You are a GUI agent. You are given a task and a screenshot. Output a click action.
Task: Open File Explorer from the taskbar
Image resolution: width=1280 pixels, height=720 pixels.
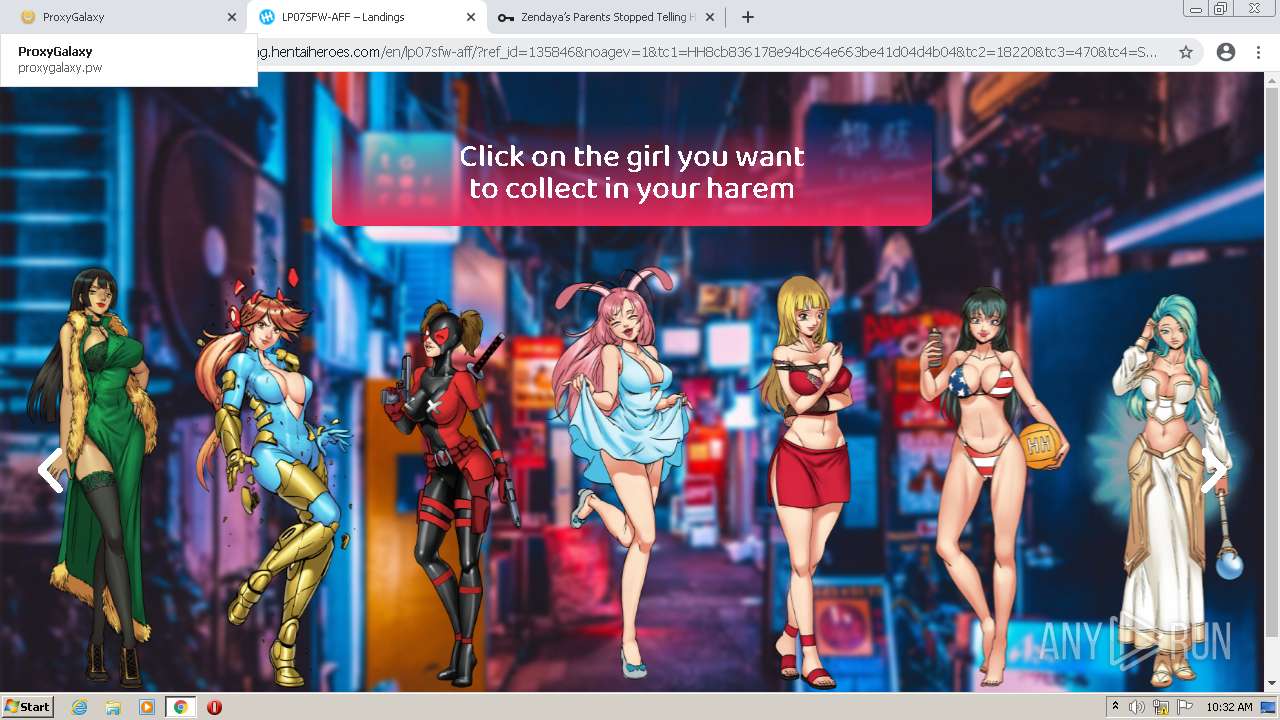coord(113,707)
